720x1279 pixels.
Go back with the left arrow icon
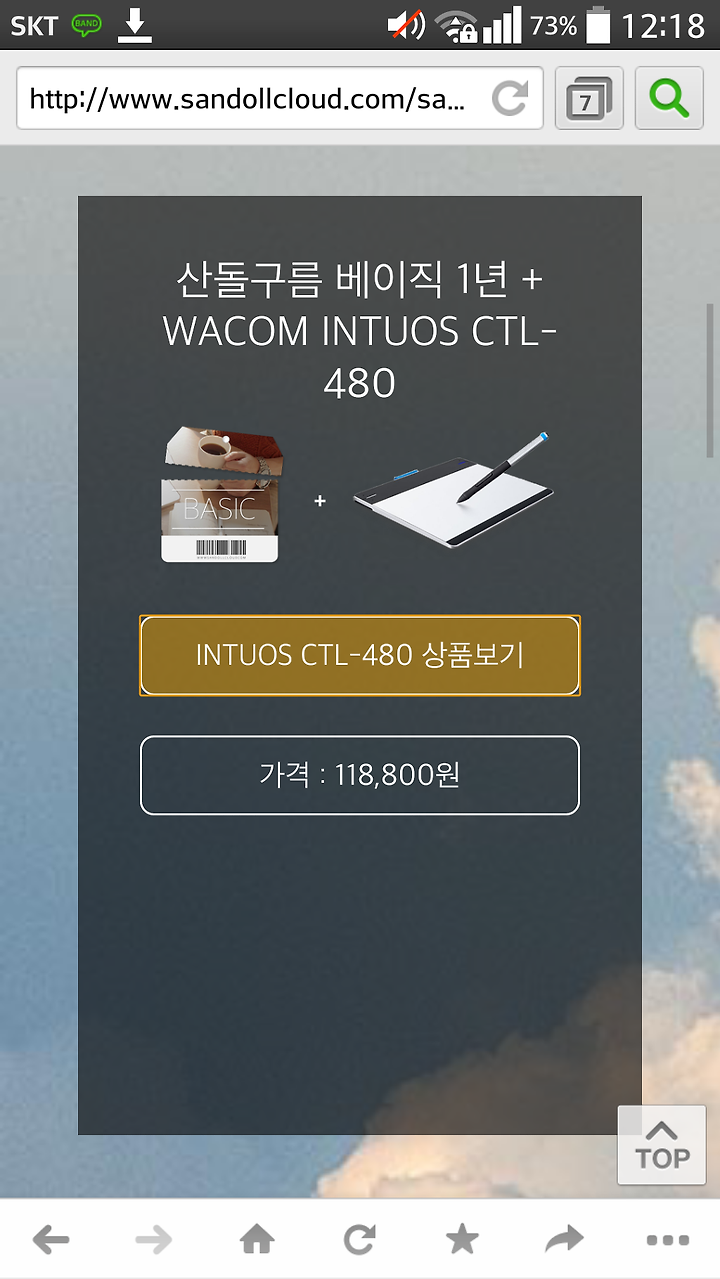point(51,1241)
